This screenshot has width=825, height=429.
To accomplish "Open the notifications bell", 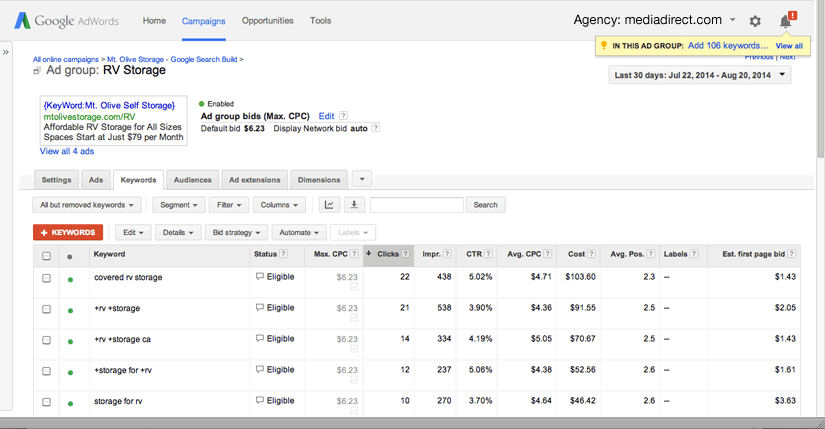I will pyautogui.click(x=787, y=20).
